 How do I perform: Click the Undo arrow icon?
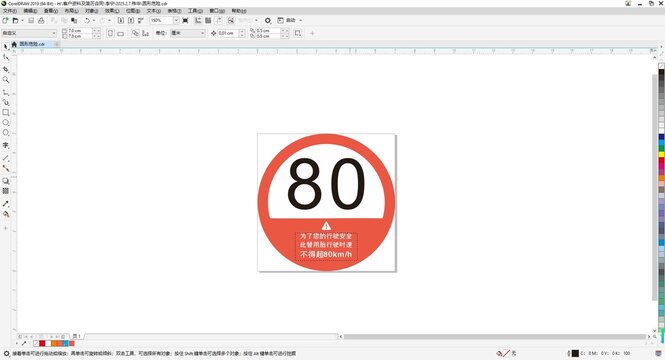(87, 20)
